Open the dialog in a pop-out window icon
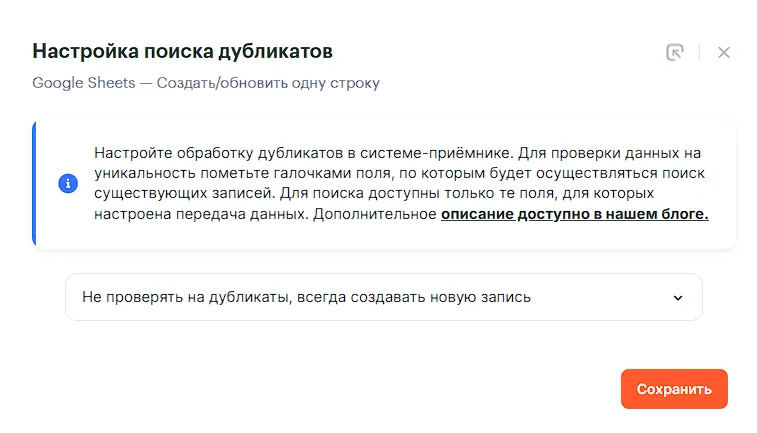 [674, 52]
